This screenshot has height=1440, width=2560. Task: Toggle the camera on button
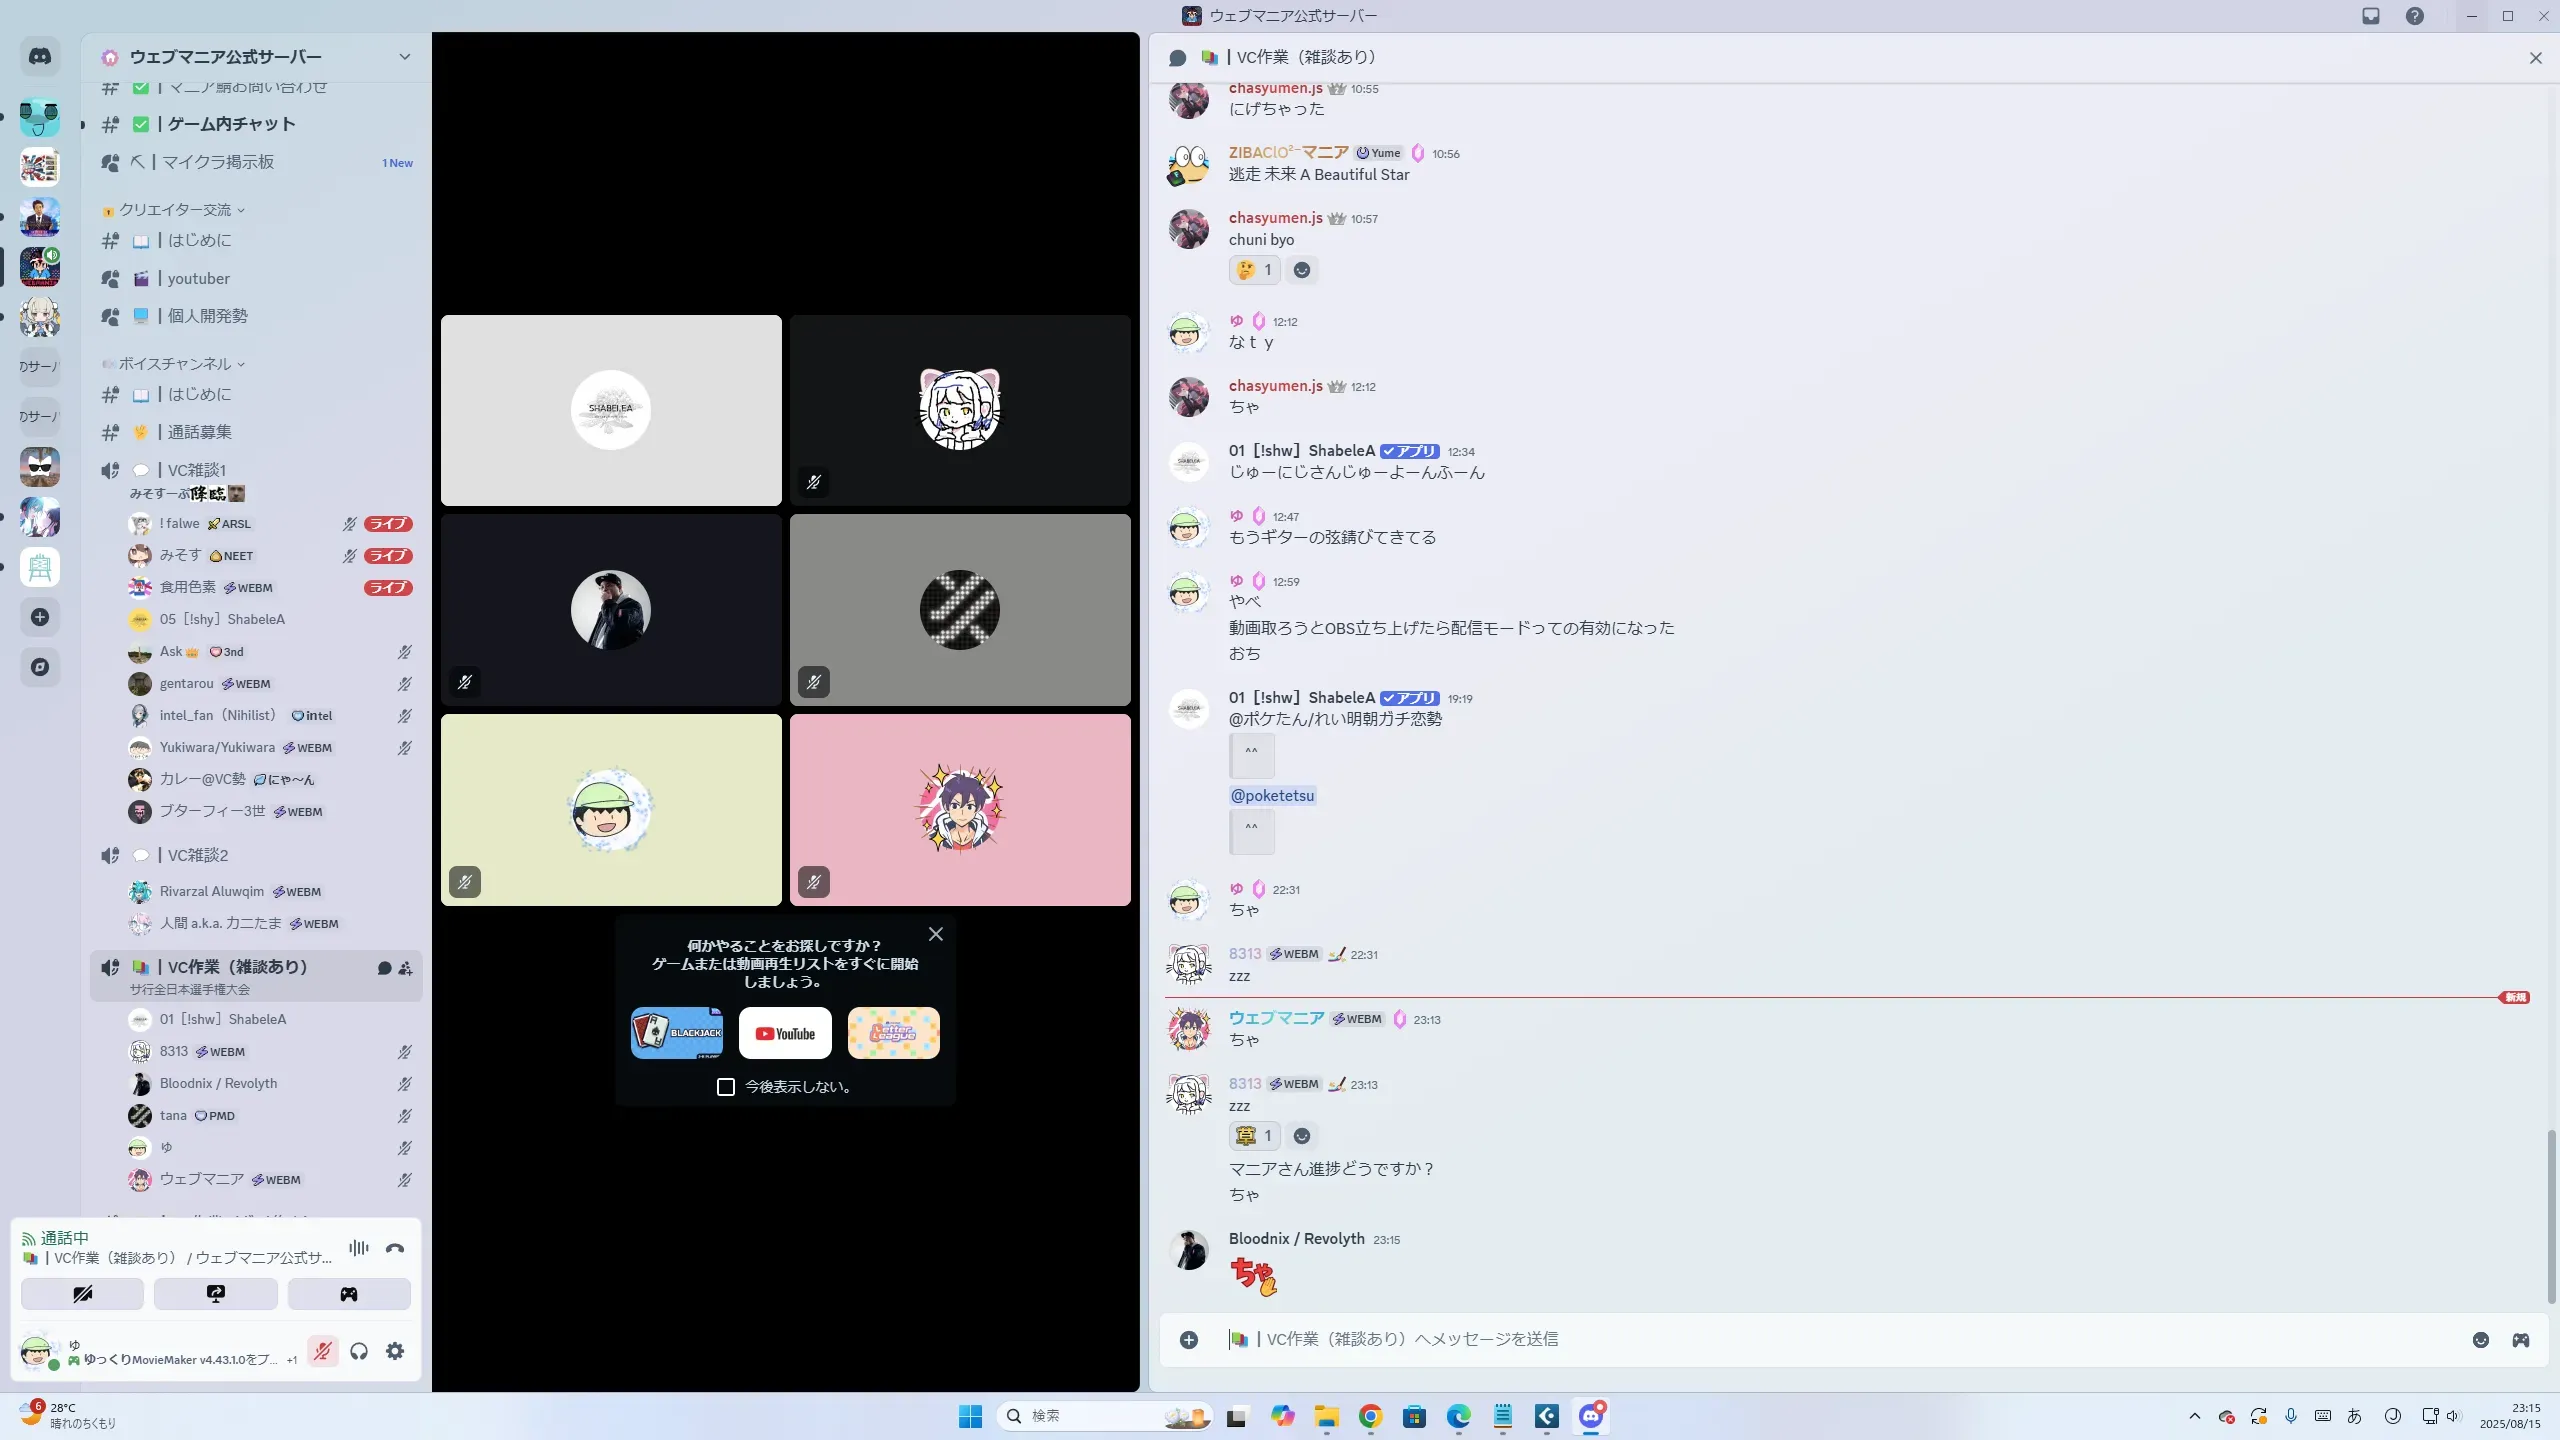tap(82, 1294)
